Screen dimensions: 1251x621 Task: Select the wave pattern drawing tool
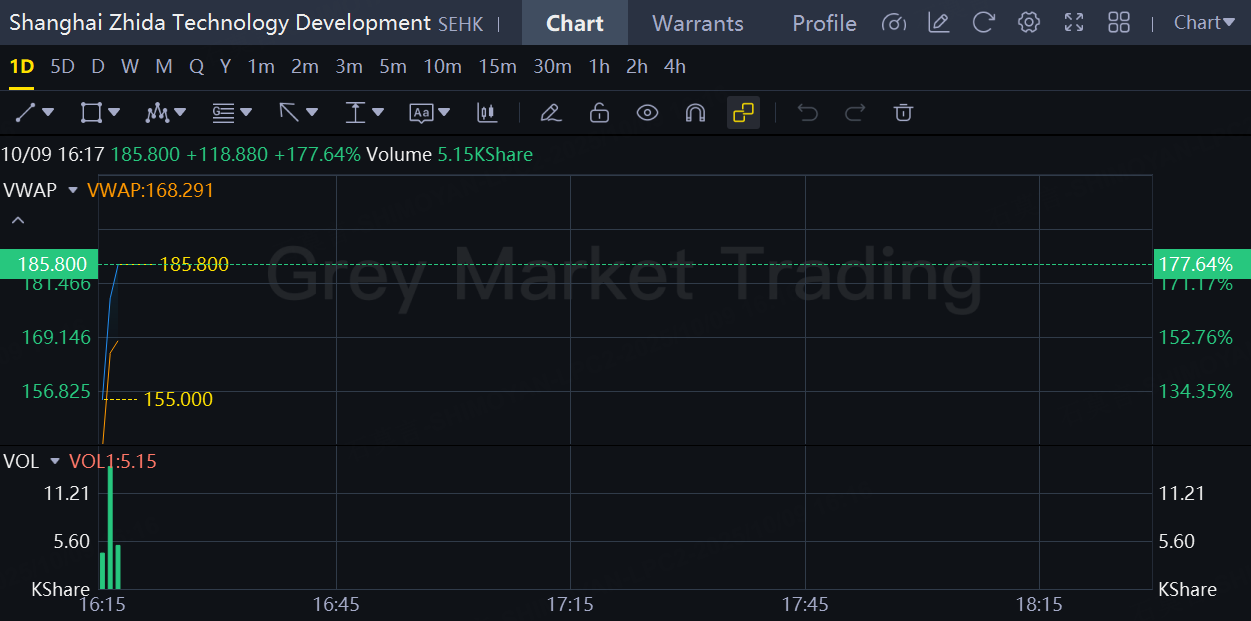(x=156, y=113)
